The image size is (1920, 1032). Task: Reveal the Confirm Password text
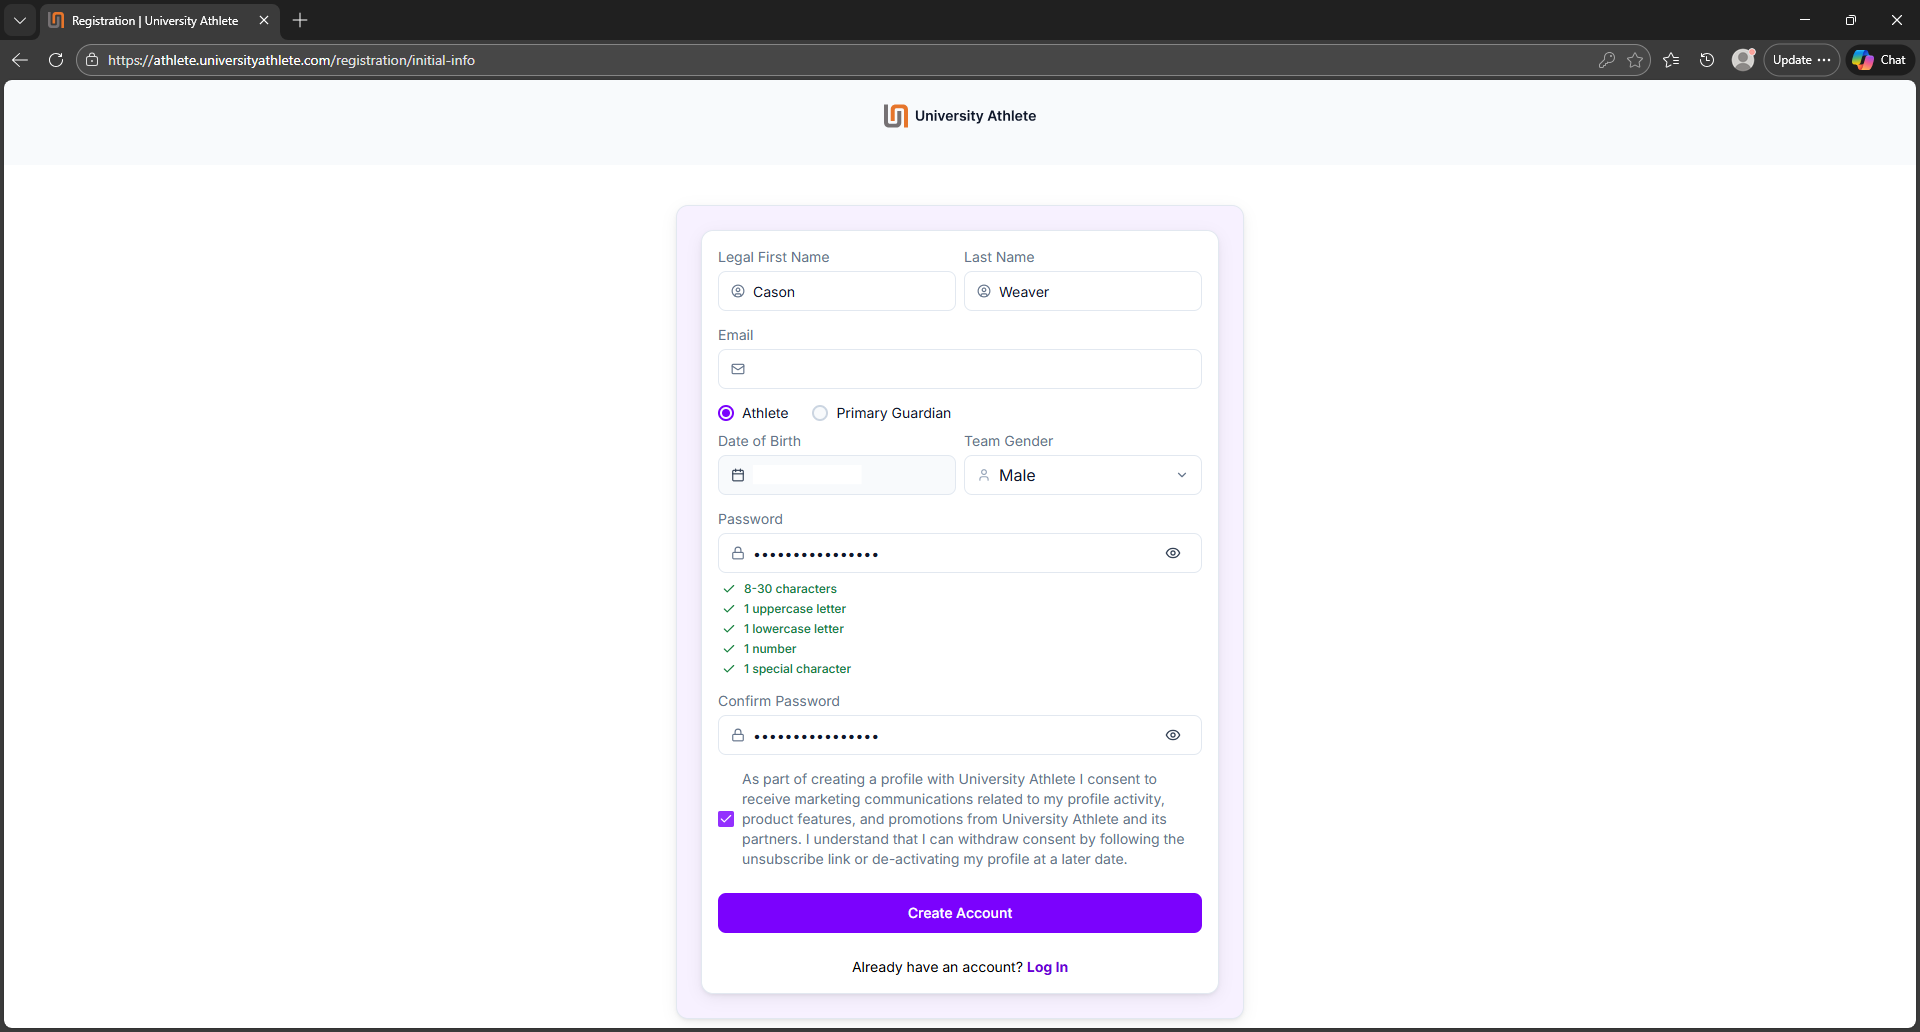pyautogui.click(x=1173, y=735)
